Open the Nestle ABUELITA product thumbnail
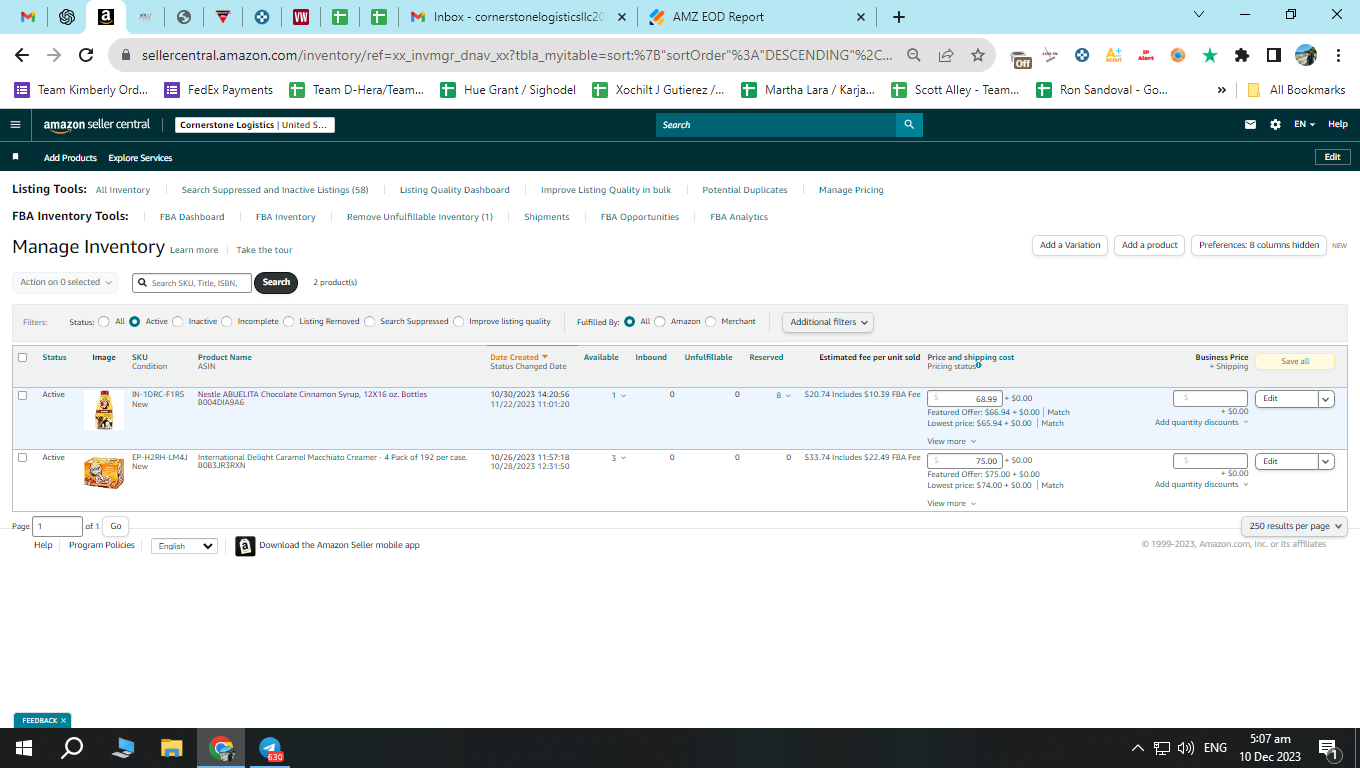 point(104,410)
